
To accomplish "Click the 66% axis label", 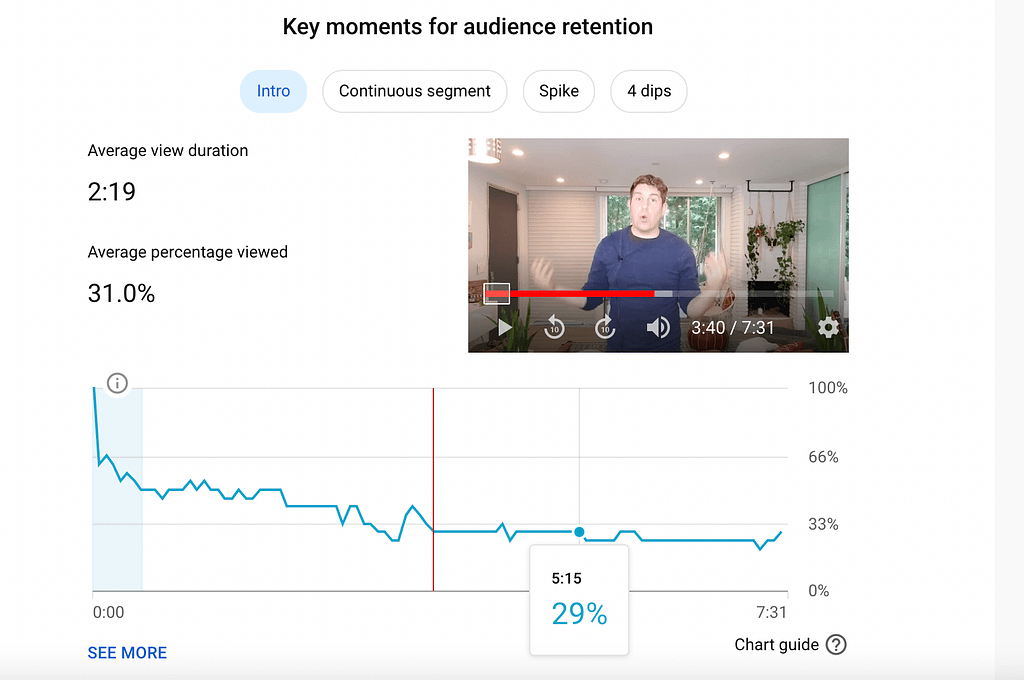I will click(824, 457).
